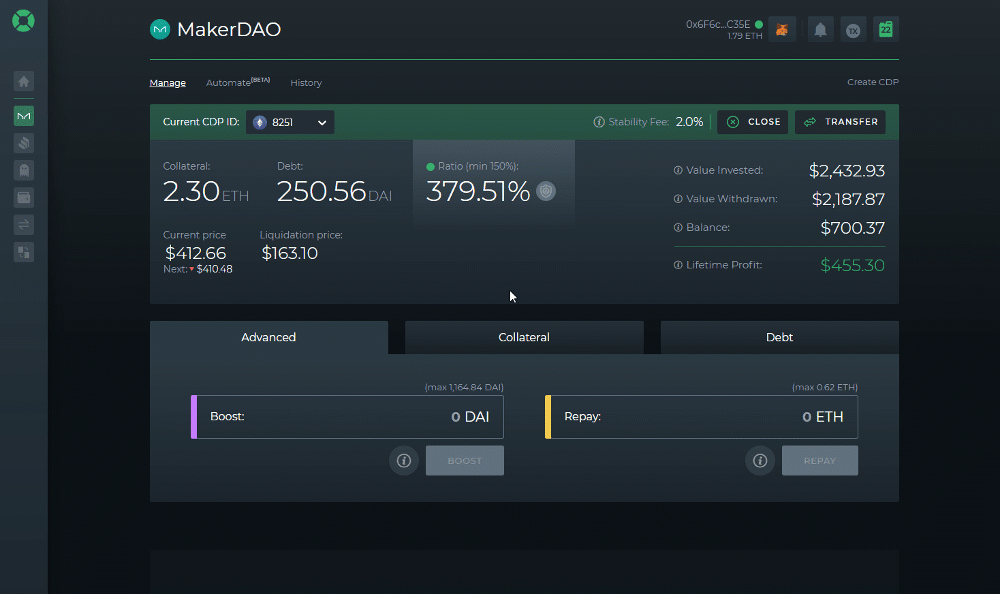Select the Advanced tab
The image size is (1000, 594).
point(268,338)
